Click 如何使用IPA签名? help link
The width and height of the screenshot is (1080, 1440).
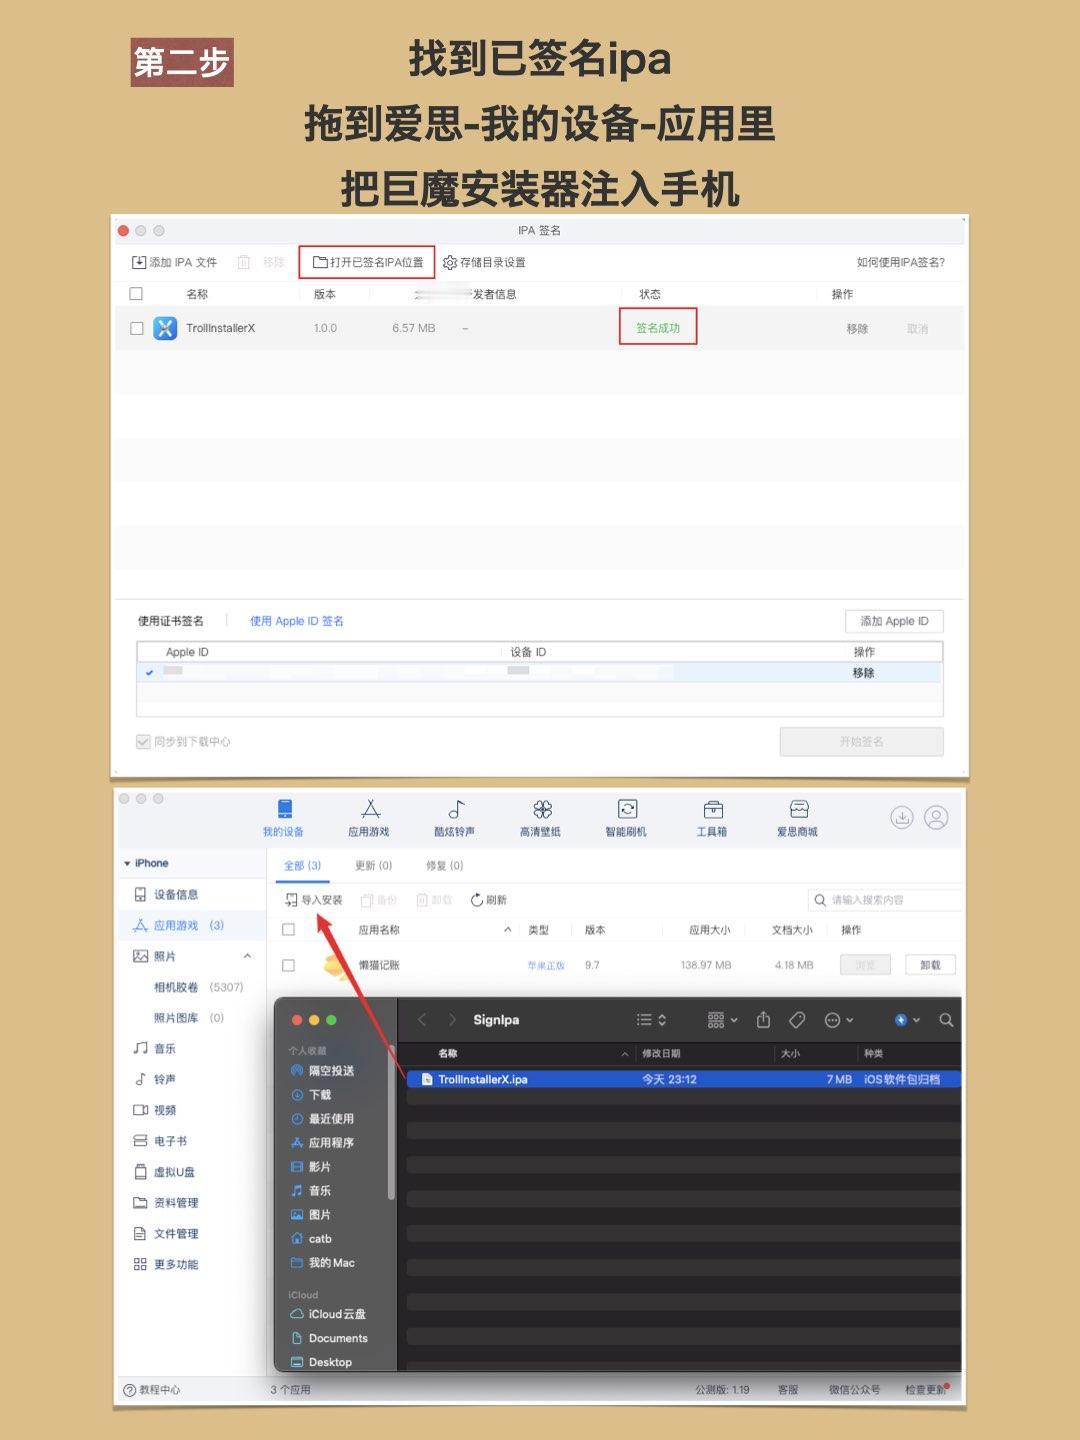point(900,262)
